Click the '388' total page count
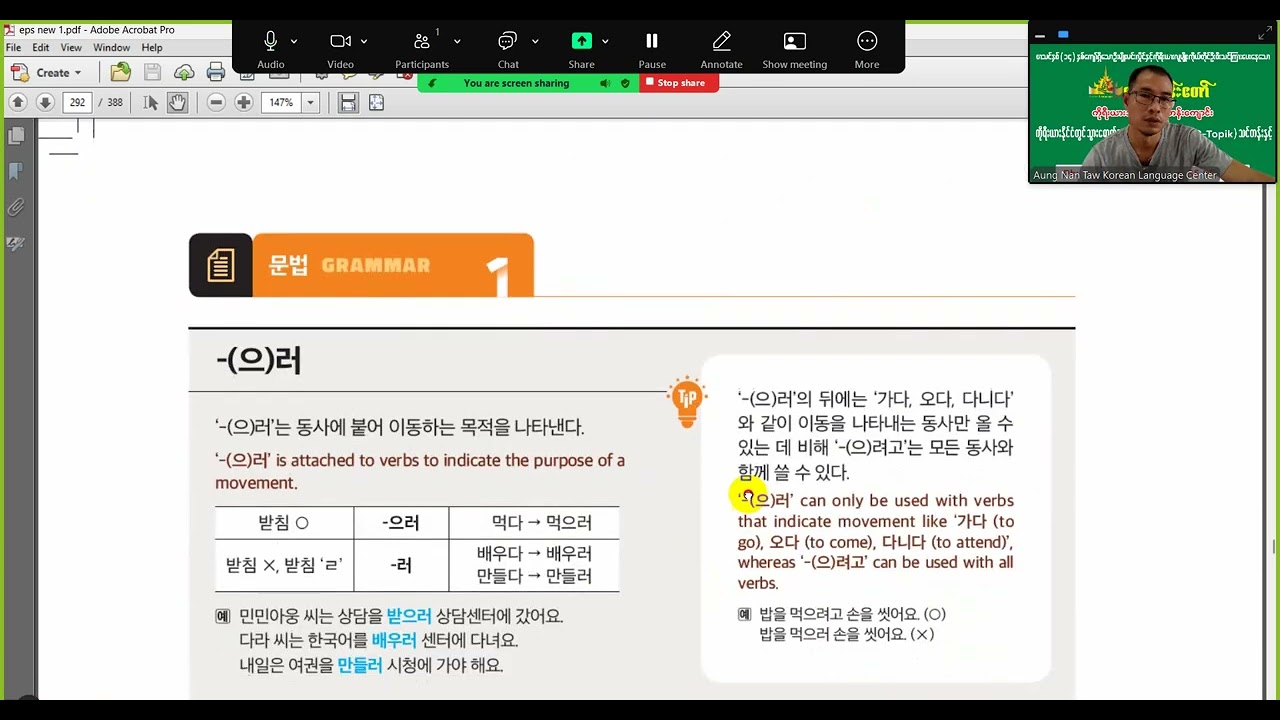 [x=115, y=102]
